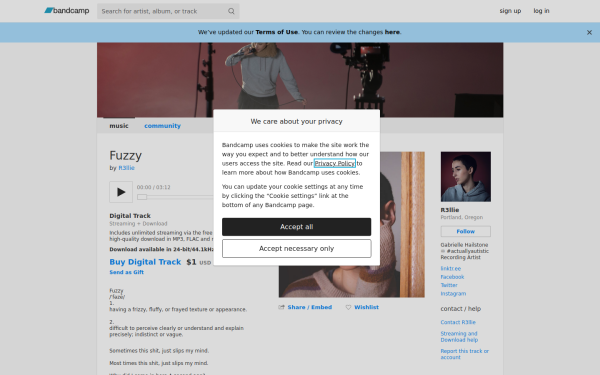Open the Terms of Use link in banner
Image resolution: width=600 pixels, height=375 pixels.
point(277,32)
